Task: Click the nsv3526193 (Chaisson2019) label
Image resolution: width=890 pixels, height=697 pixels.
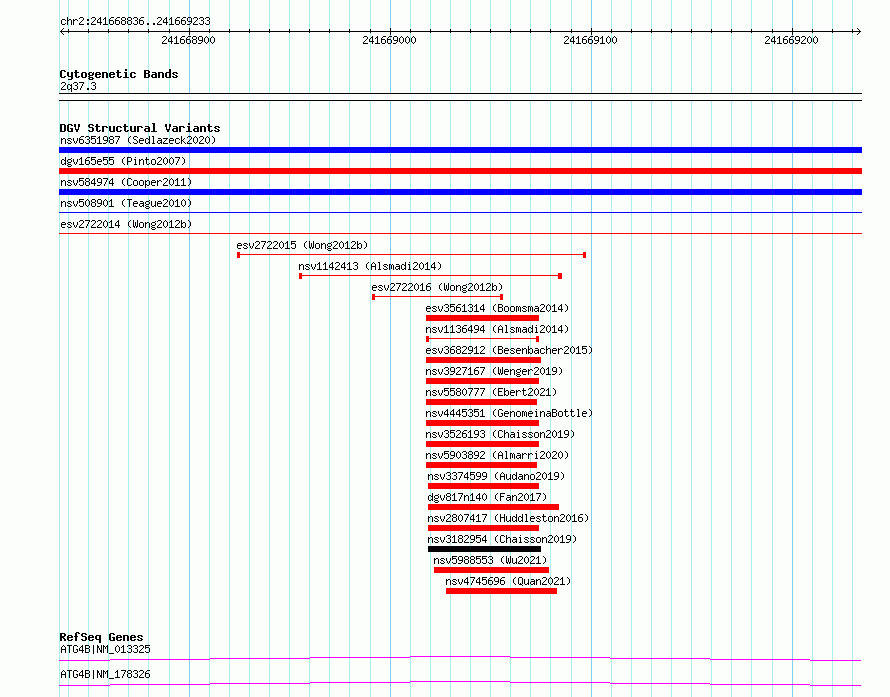Action: (x=500, y=434)
